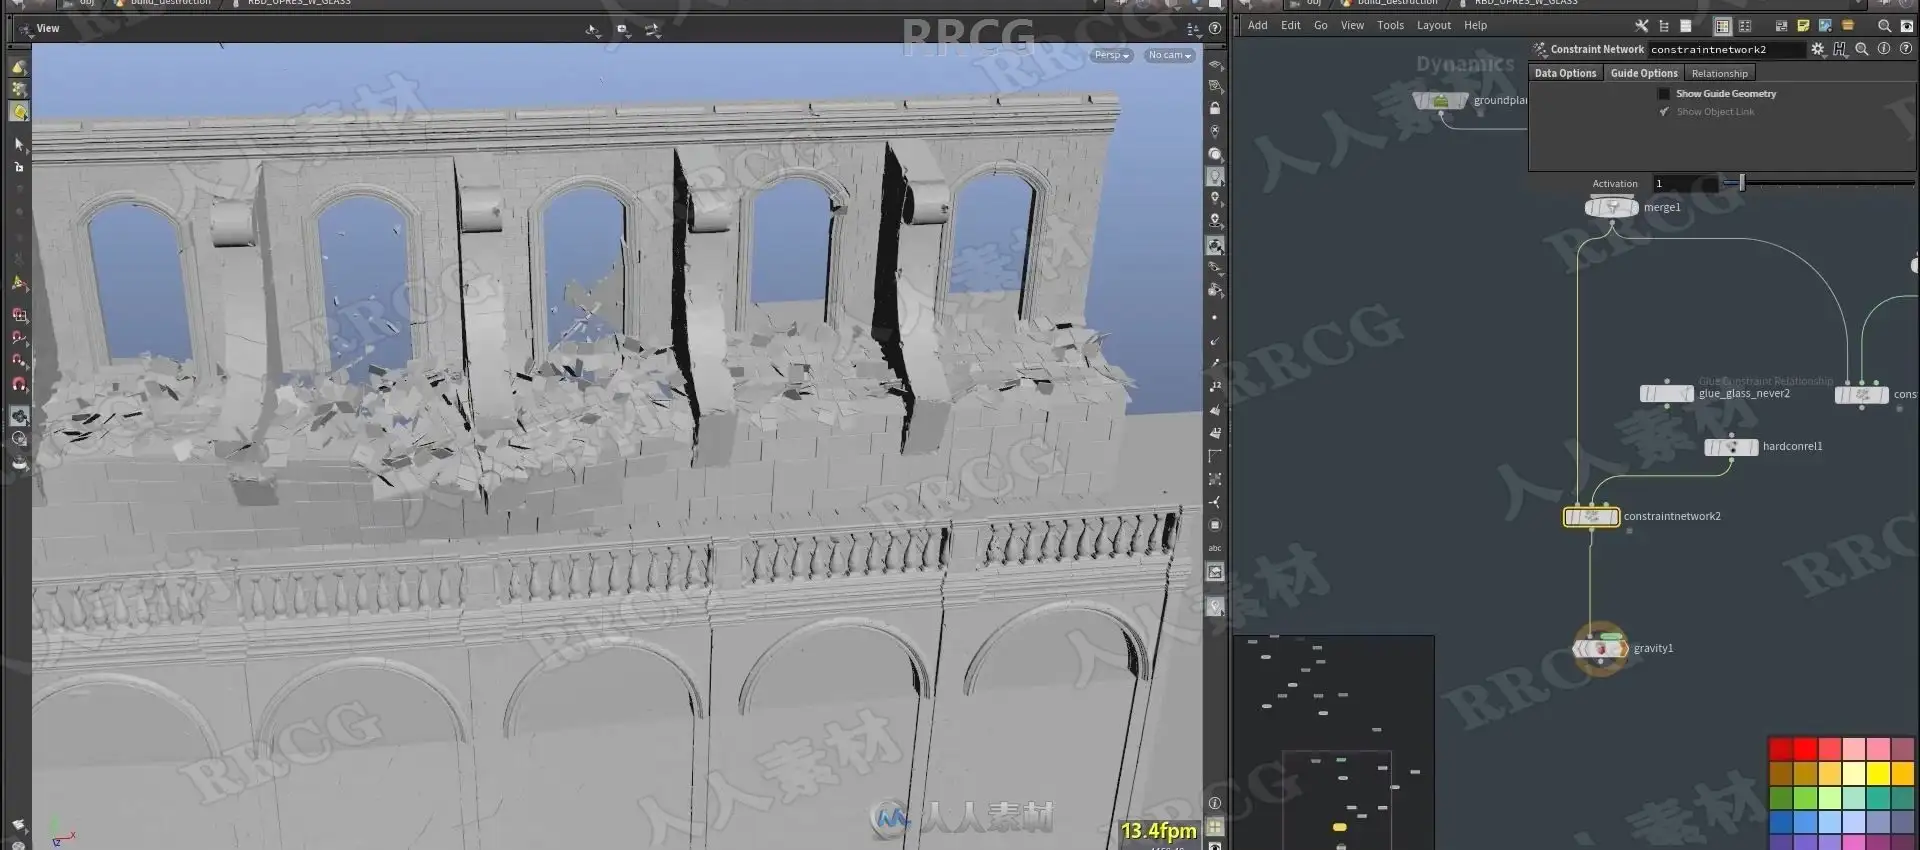Viewport: 1920px width, 850px height.
Task: Show network tree view icon
Action: 1664,26
